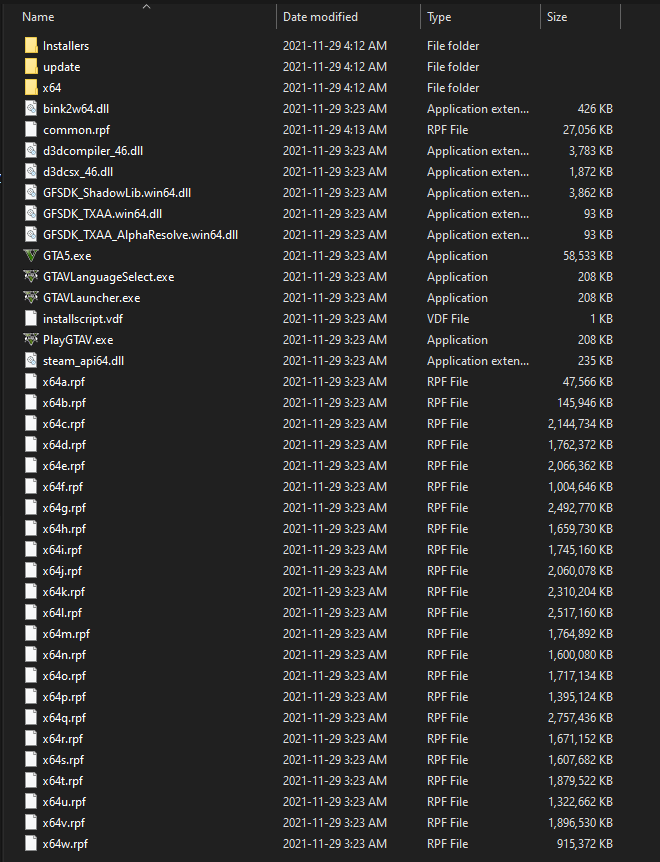Click the PlayGTAV.exe application icon
The width and height of the screenshot is (660, 862).
tap(31, 340)
